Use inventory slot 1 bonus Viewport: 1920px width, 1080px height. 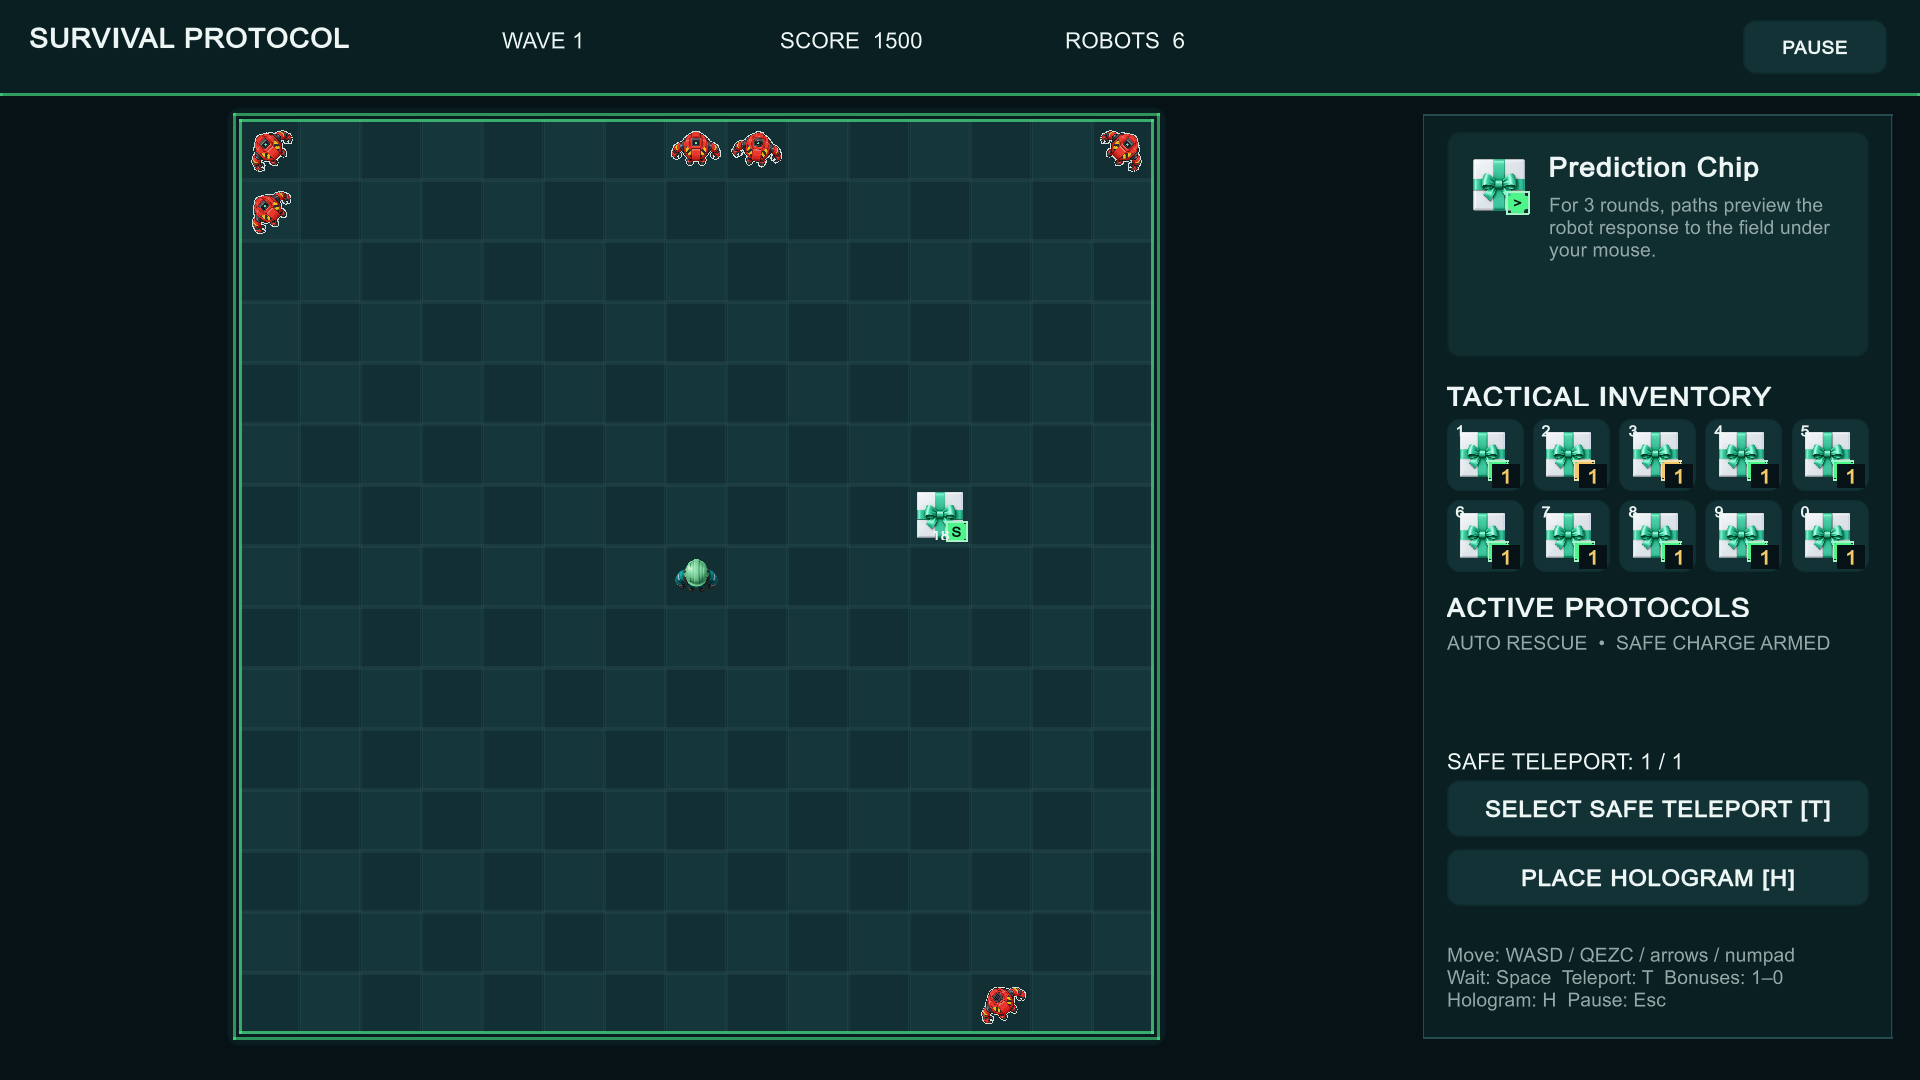[x=1485, y=455]
